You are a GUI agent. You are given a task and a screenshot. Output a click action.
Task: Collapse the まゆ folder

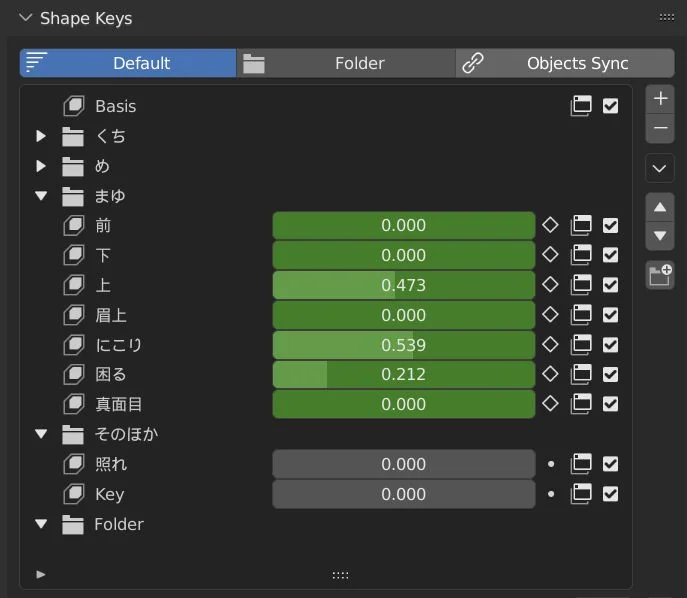coord(41,196)
